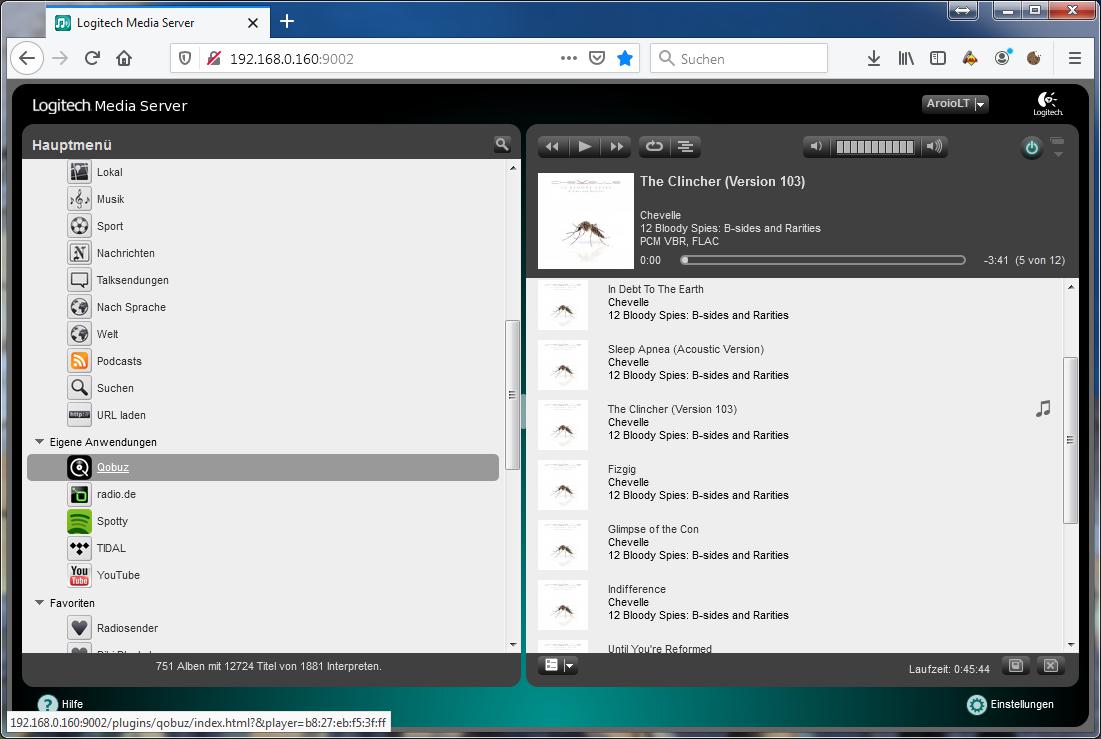Close the Logitech Media Server tab
Screen dimensions: 1101x739
(x=253, y=23)
